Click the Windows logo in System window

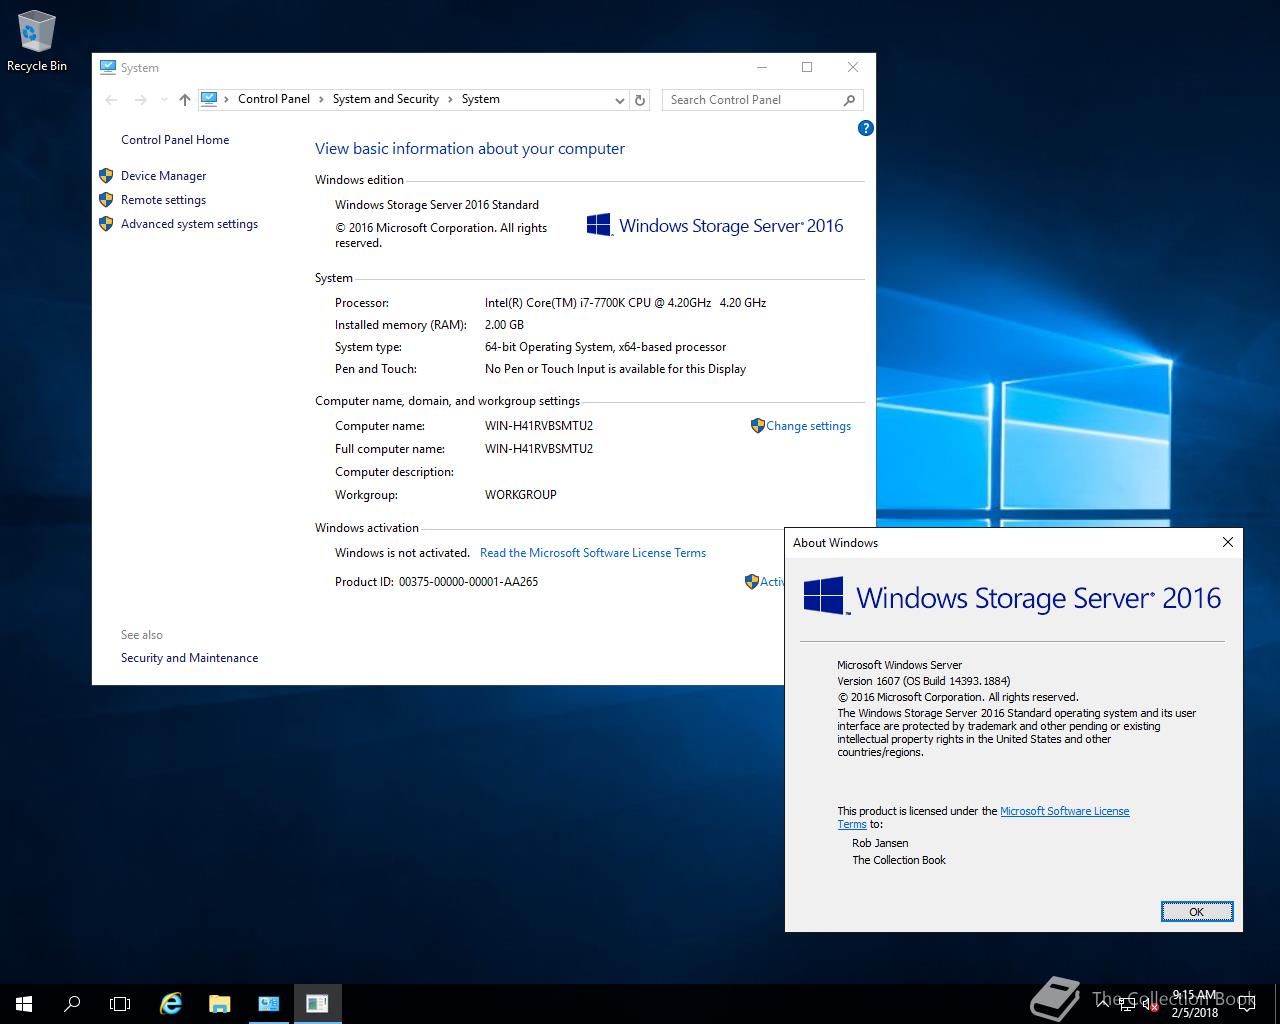pos(599,225)
